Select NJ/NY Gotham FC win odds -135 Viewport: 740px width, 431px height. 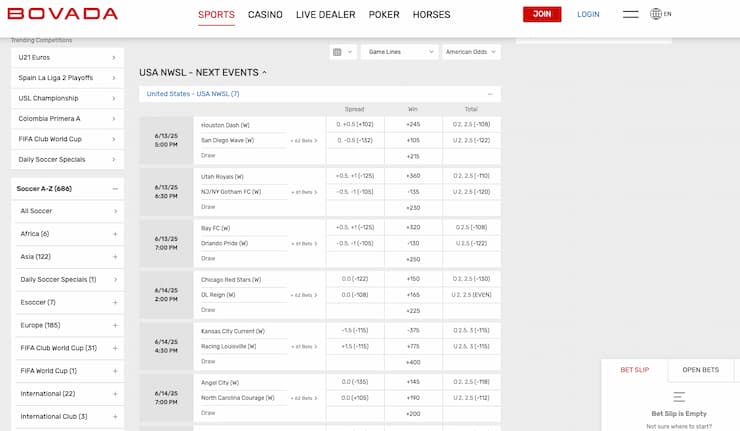[x=413, y=192]
